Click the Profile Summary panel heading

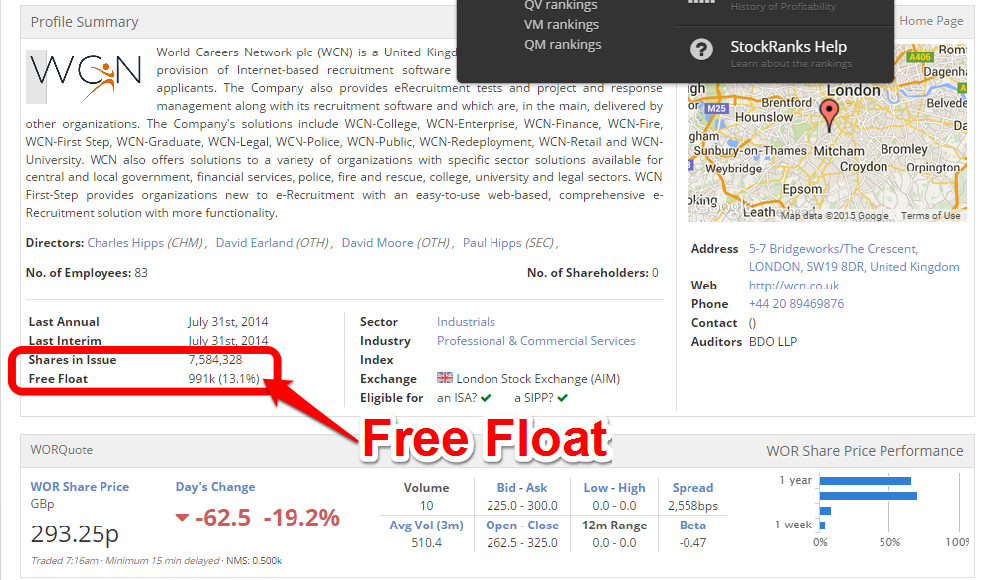[x=85, y=22]
